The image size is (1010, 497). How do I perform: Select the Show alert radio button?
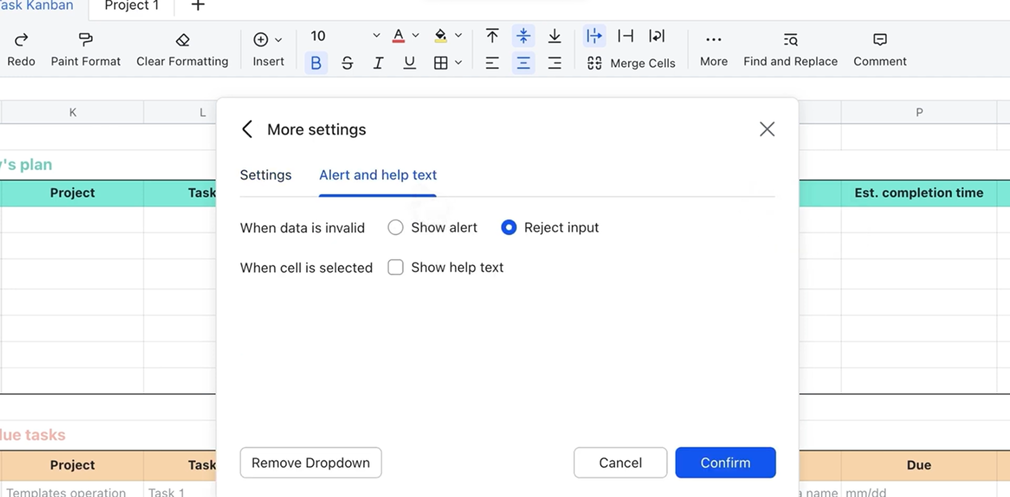(396, 228)
